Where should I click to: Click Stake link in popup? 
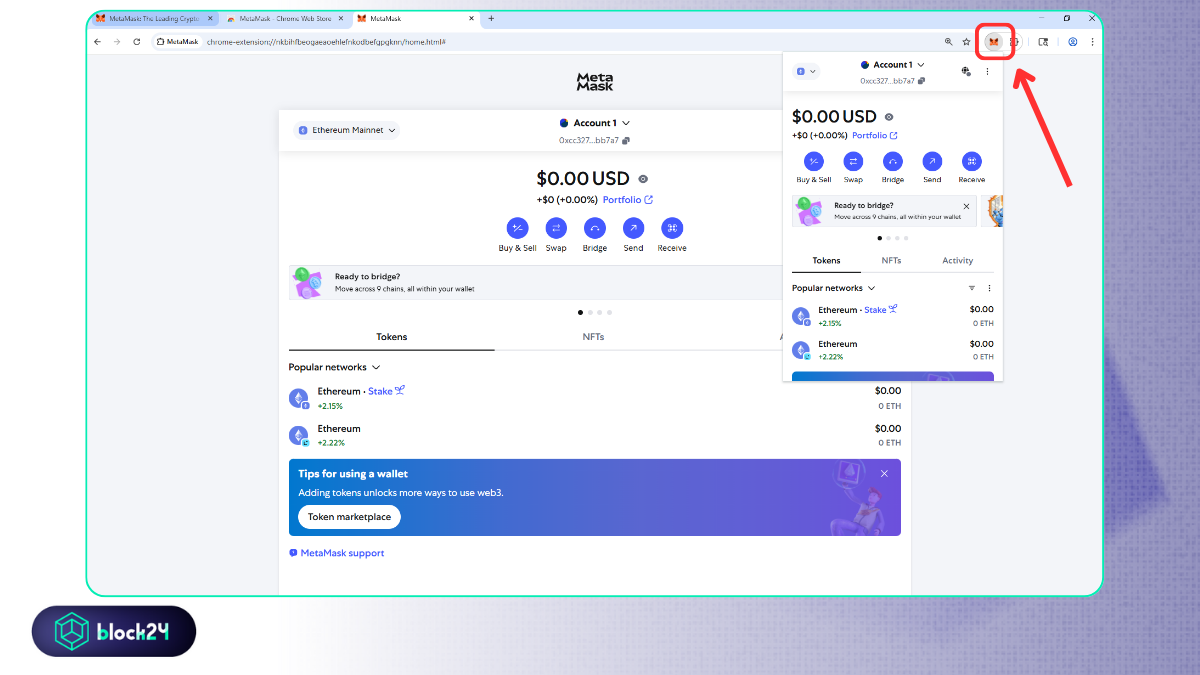[881, 310]
